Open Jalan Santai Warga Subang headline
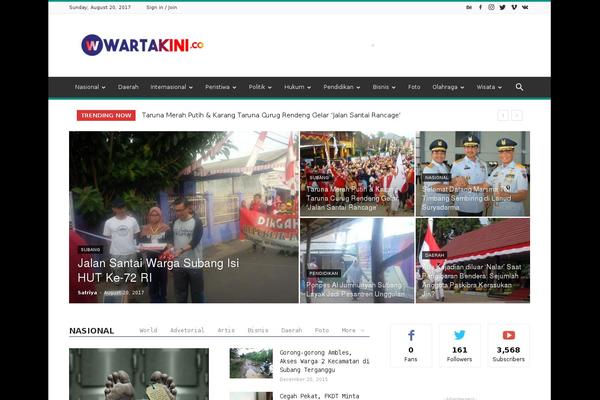This screenshot has width=600, height=400. (158, 270)
